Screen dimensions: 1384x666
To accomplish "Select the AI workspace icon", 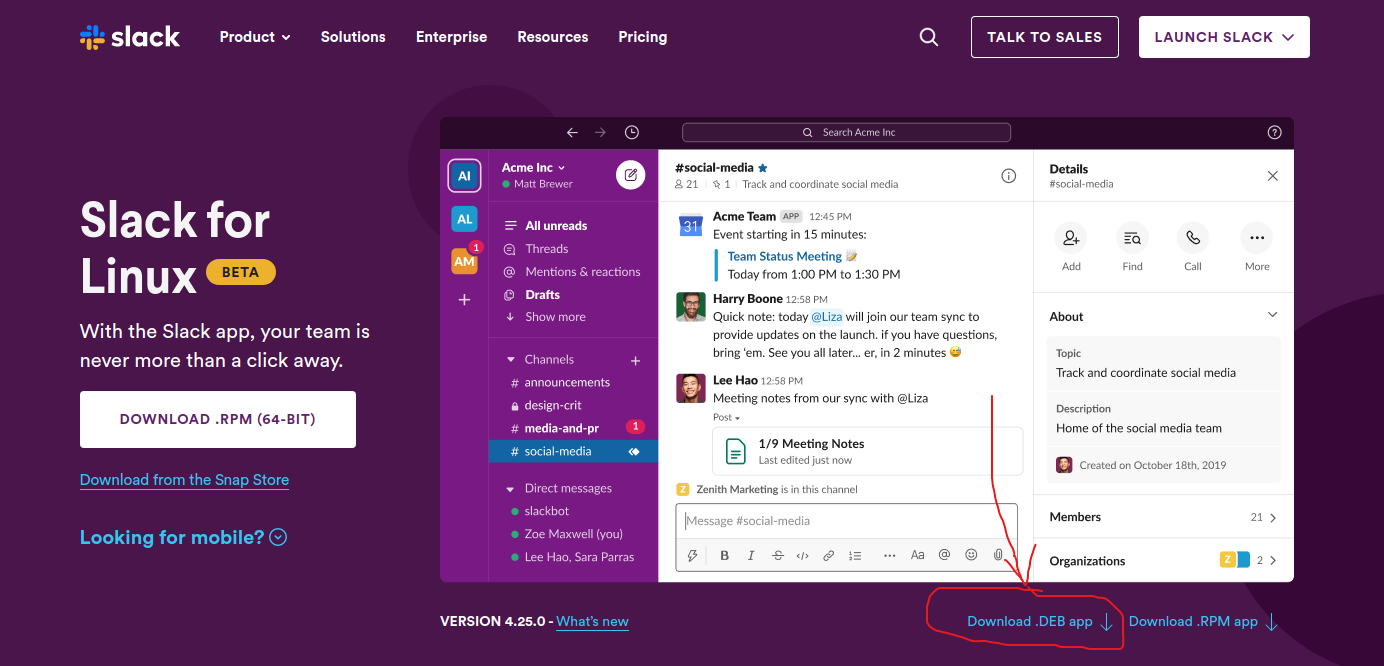I will [x=464, y=176].
